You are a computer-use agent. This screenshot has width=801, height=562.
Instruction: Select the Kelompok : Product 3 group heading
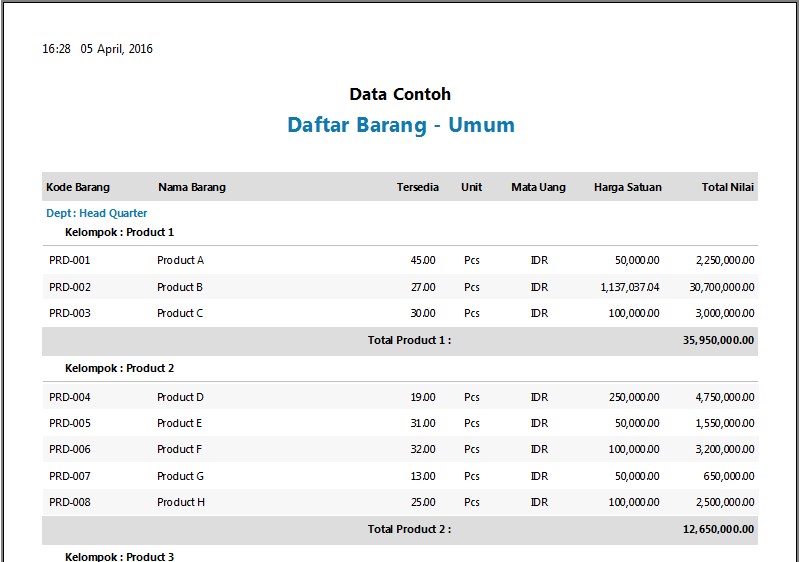pos(119,556)
